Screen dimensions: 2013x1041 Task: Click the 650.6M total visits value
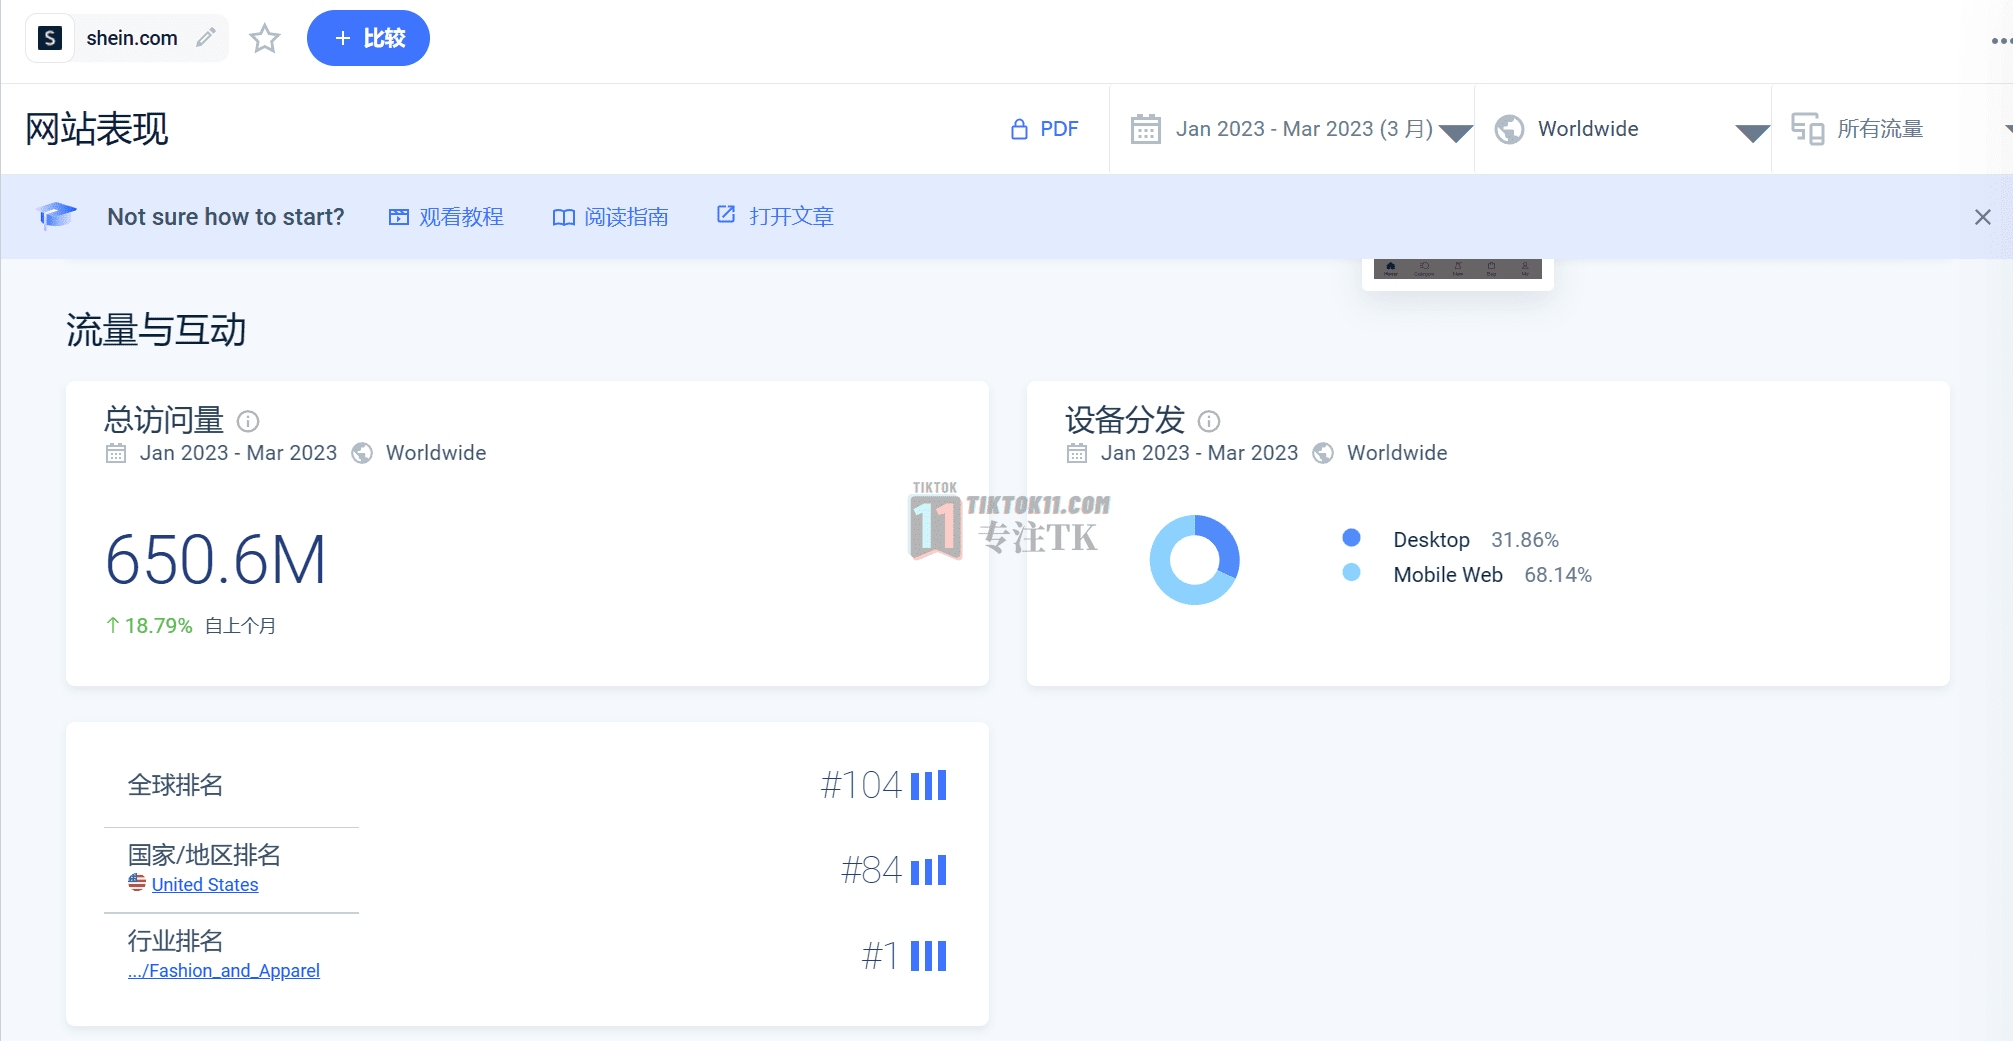click(x=216, y=560)
